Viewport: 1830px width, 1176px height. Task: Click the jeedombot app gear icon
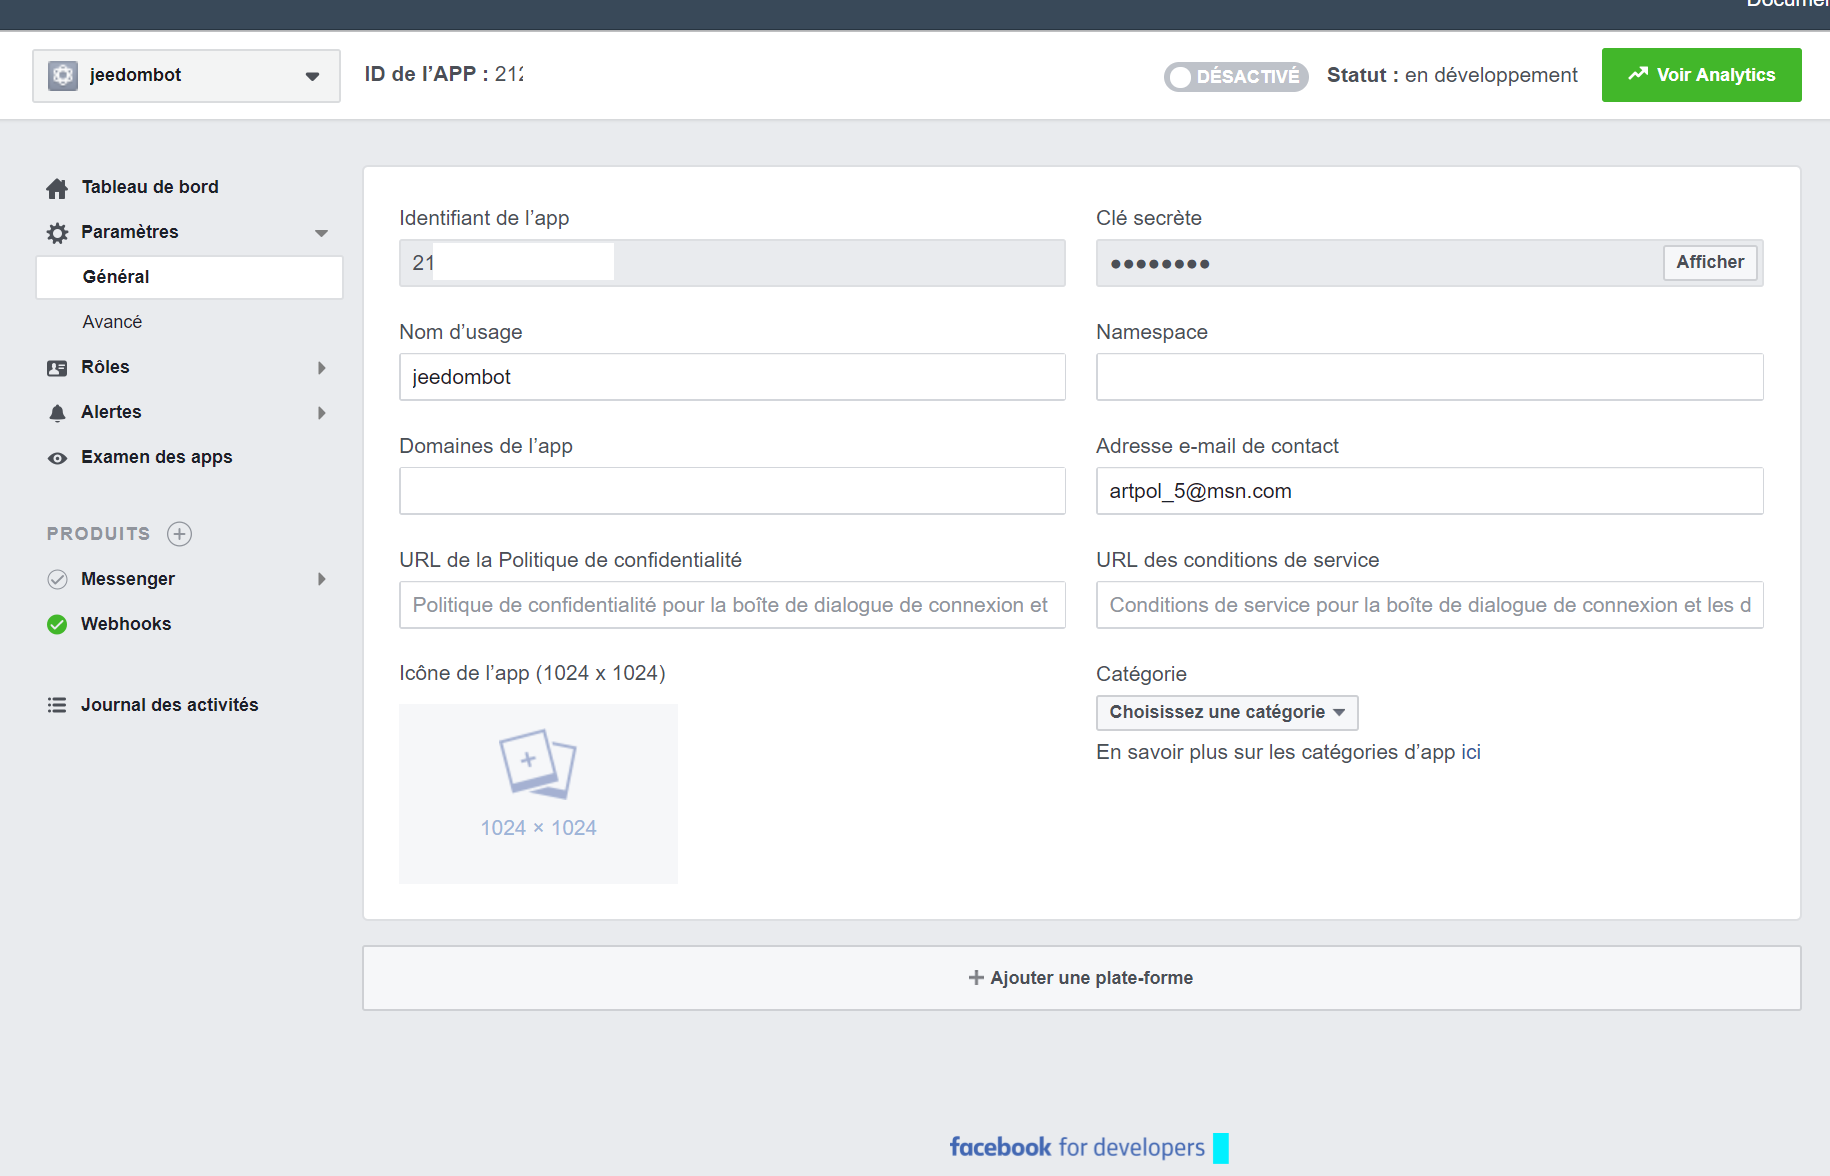(x=63, y=75)
